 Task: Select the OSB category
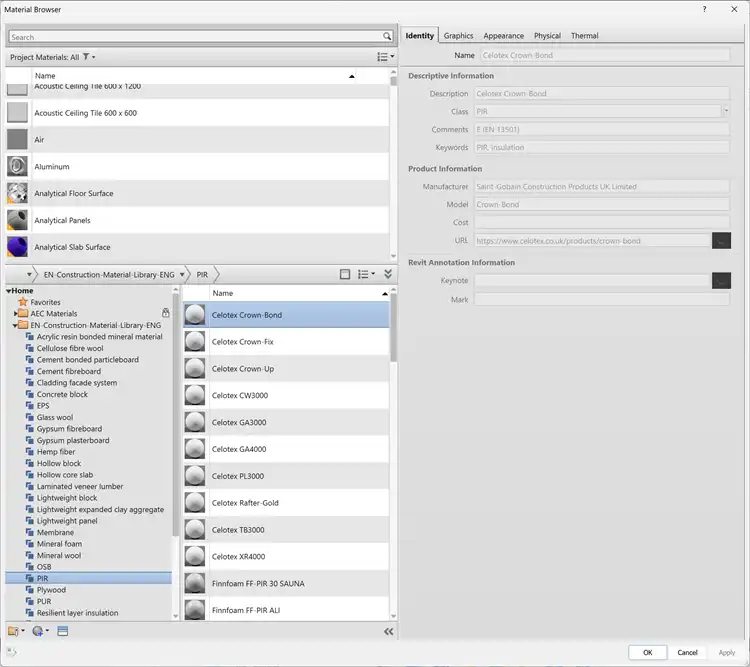pyautogui.click(x=44, y=567)
